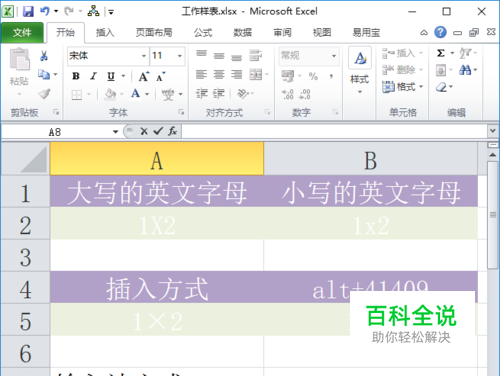This screenshot has height=376, width=500.
Task: Decrease indent
Action: (x=202, y=94)
